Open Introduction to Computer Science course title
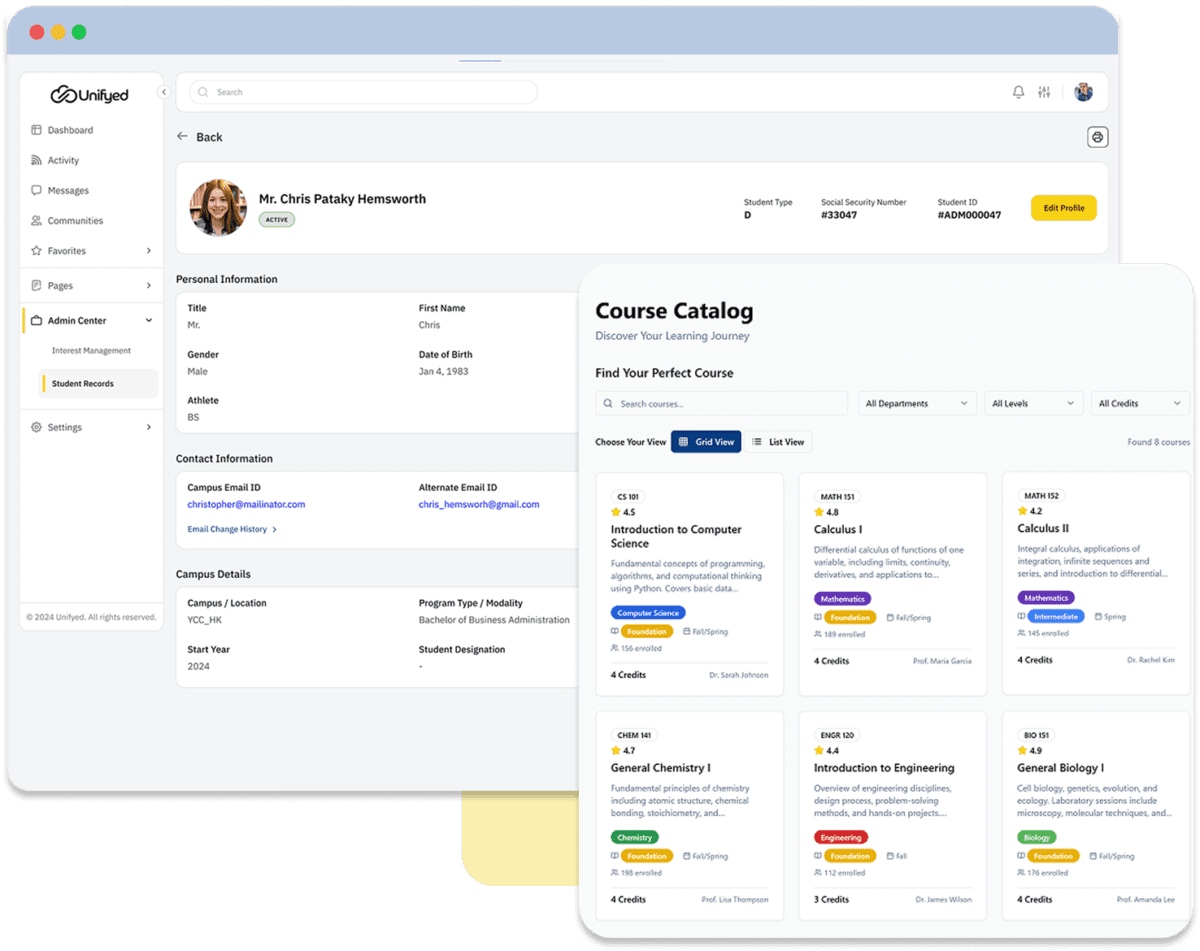 point(676,536)
